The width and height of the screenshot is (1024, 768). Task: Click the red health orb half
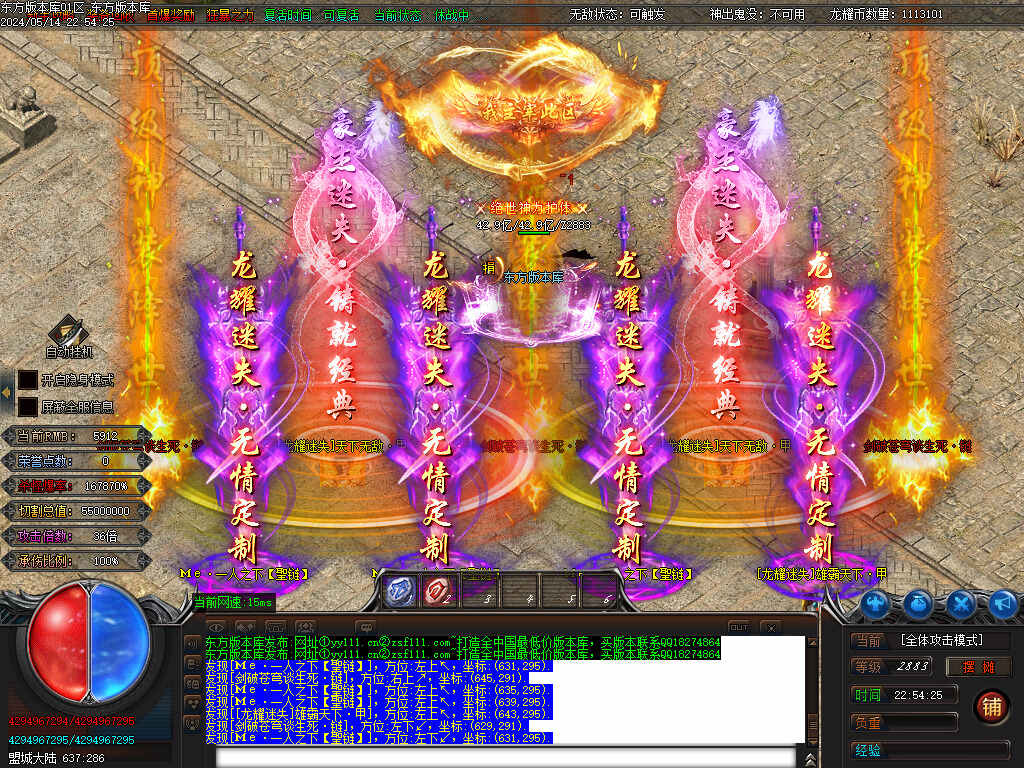(x=57, y=643)
